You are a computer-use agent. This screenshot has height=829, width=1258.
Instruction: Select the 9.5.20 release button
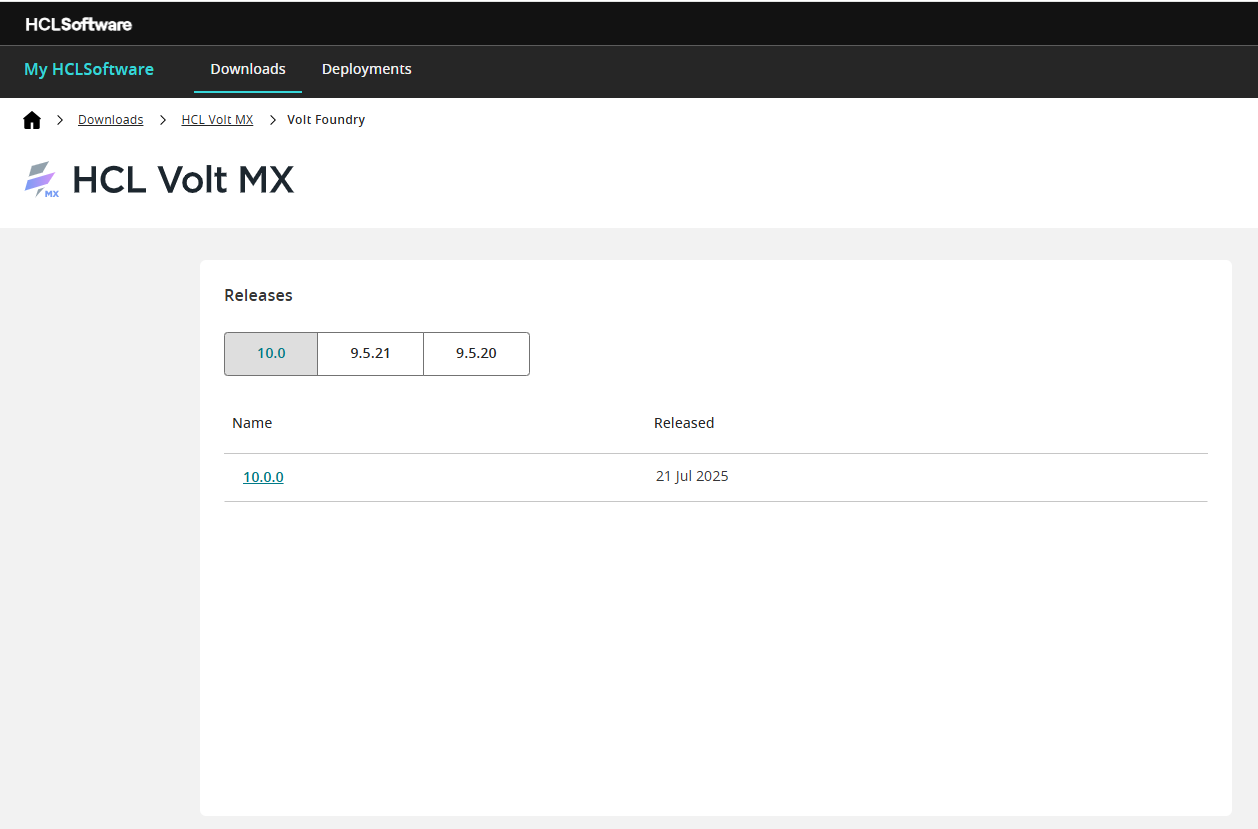click(476, 354)
